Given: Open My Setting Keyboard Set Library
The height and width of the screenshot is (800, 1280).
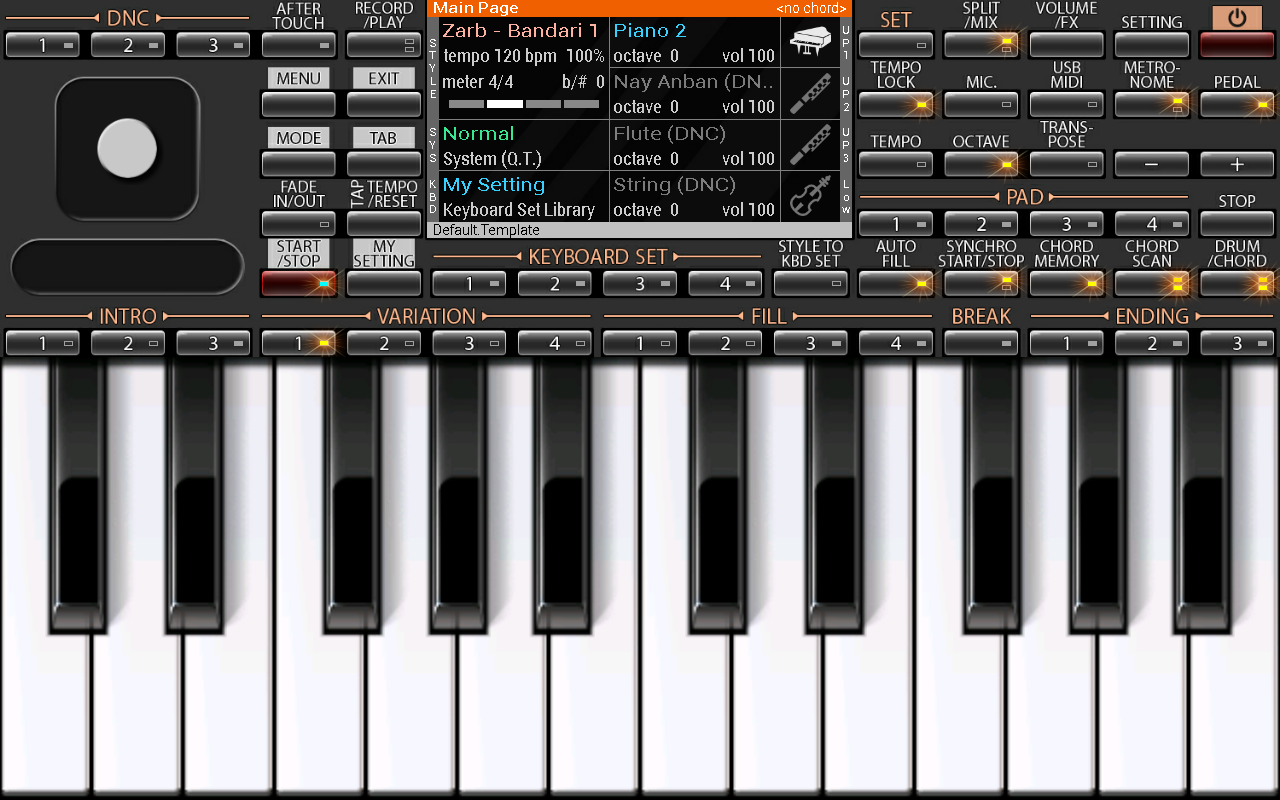Looking at the screenshot, I should (x=524, y=197).
